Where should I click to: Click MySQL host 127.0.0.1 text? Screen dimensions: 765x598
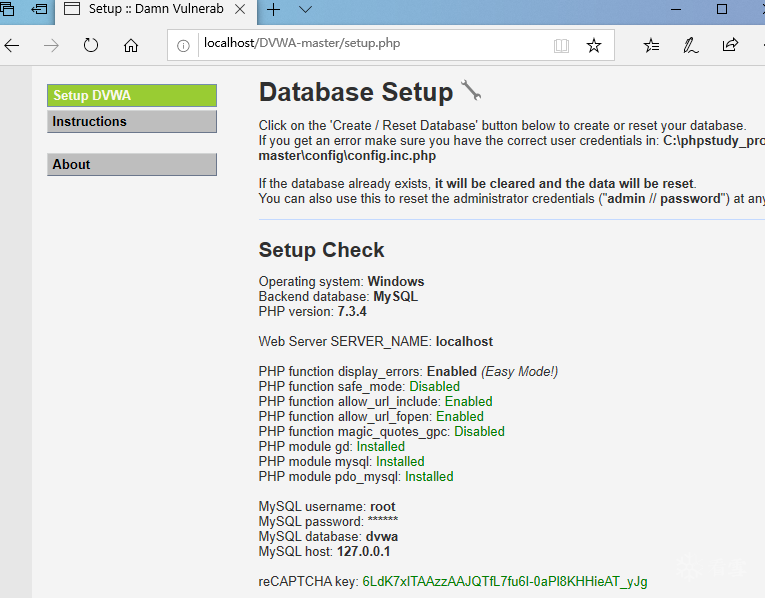click(x=324, y=551)
